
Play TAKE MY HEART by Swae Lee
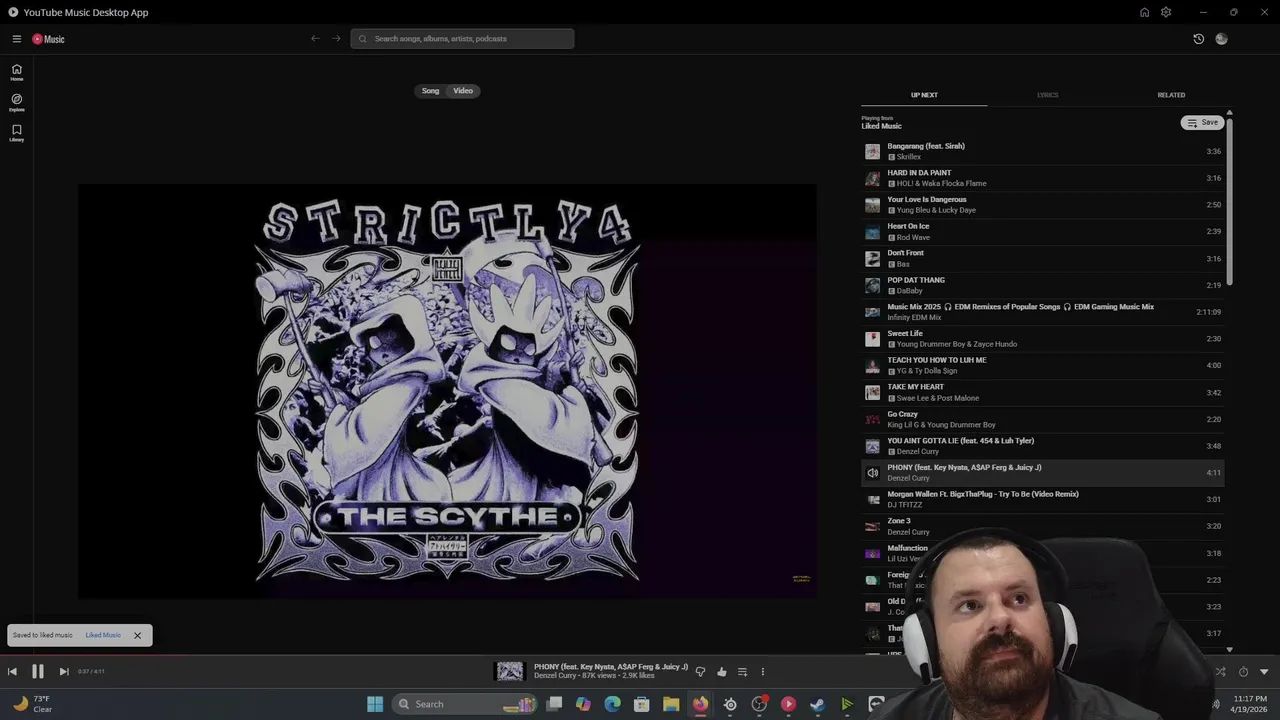tap(1042, 392)
